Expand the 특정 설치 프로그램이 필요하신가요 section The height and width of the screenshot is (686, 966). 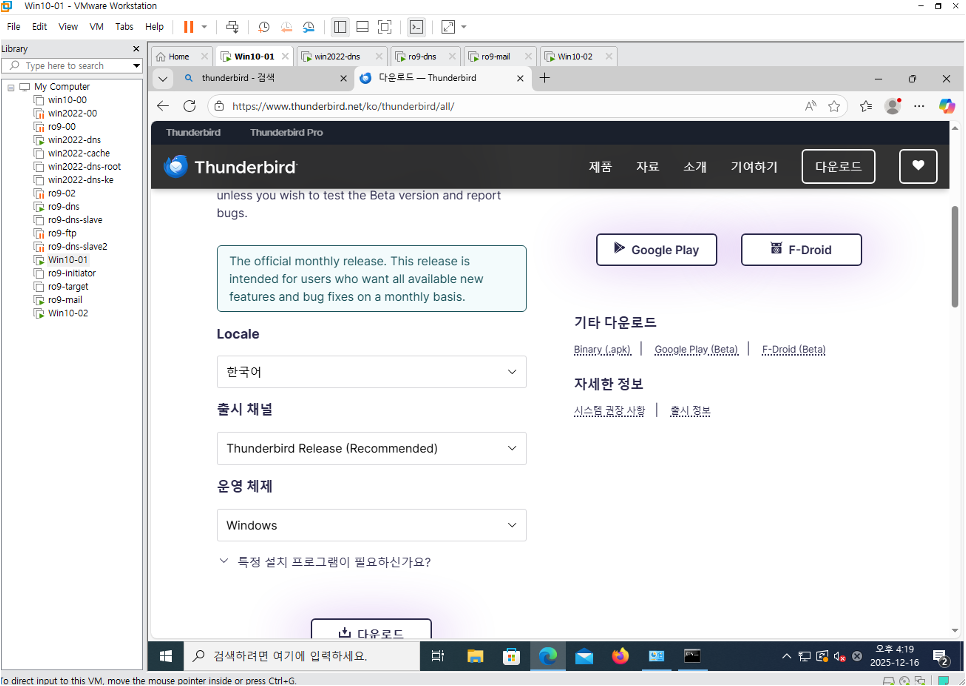coord(325,562)
